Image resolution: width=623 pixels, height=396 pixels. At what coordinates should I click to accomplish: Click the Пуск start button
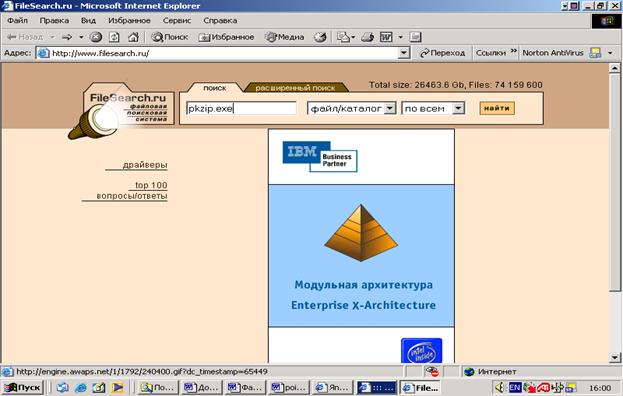coord(23,388)
